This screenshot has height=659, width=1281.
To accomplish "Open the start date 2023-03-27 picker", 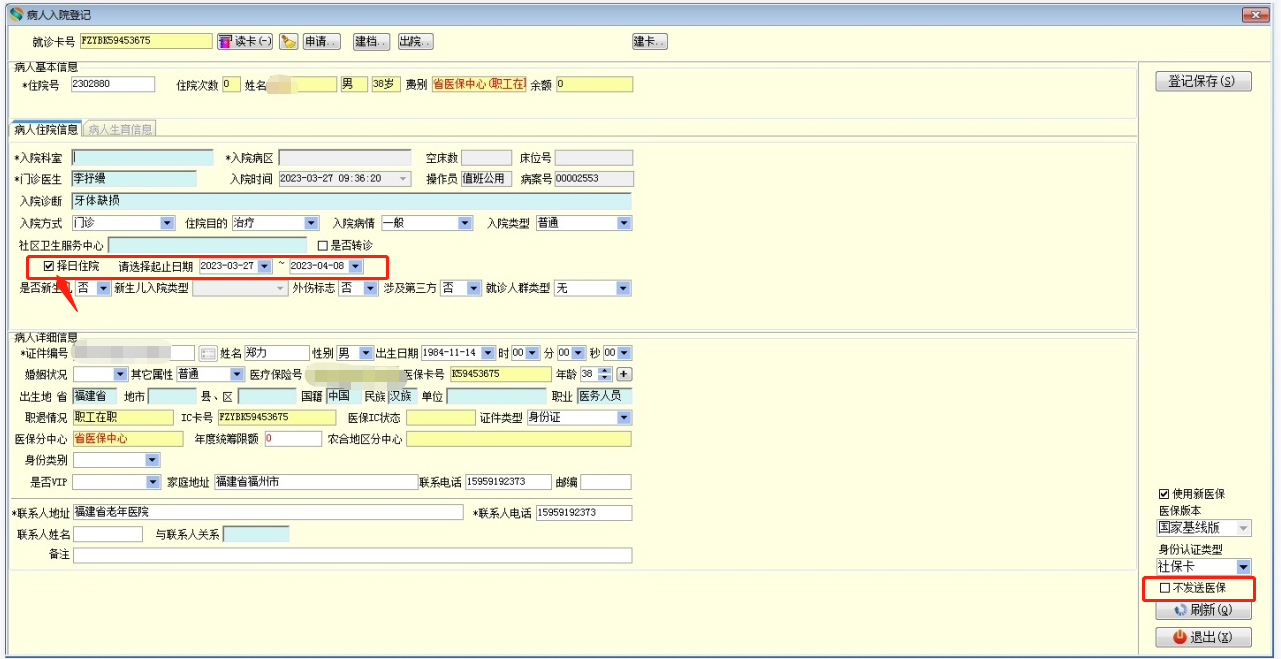I will click(264, 266).
